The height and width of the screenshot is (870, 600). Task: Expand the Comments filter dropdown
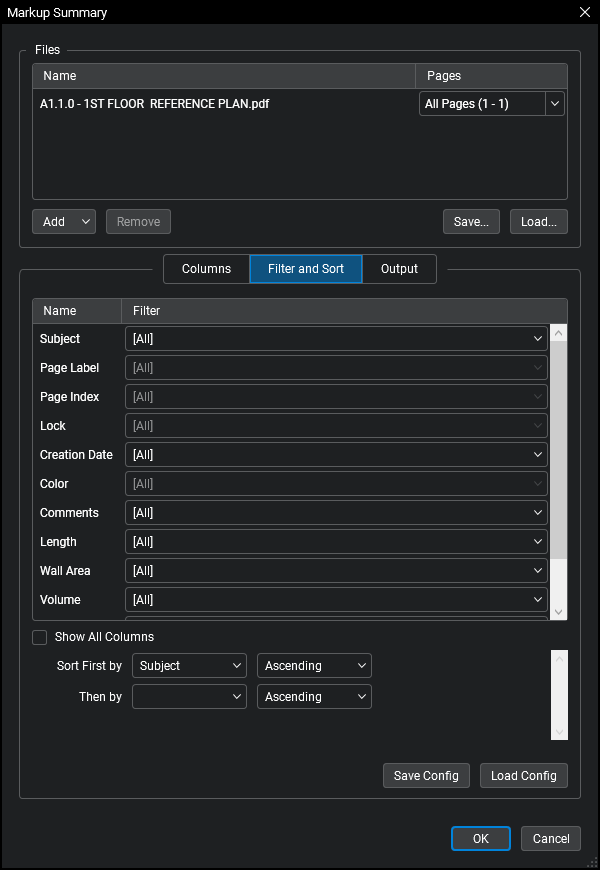tap(336, 513)
